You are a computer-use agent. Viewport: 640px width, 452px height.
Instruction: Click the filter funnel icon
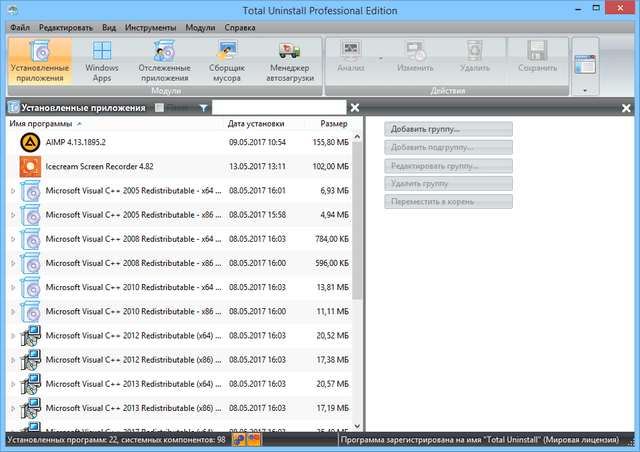(x=203, y=108)
